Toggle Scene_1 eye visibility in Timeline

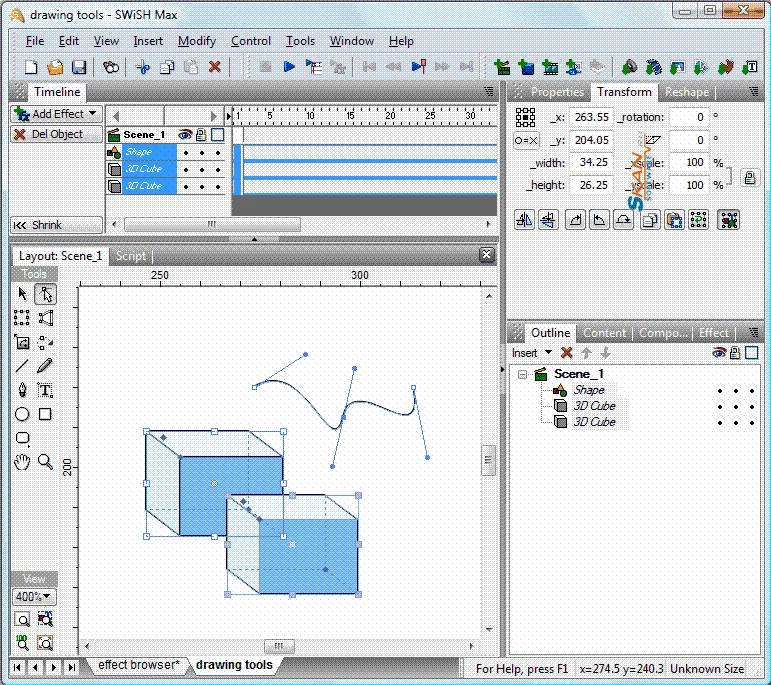[185, 135]
